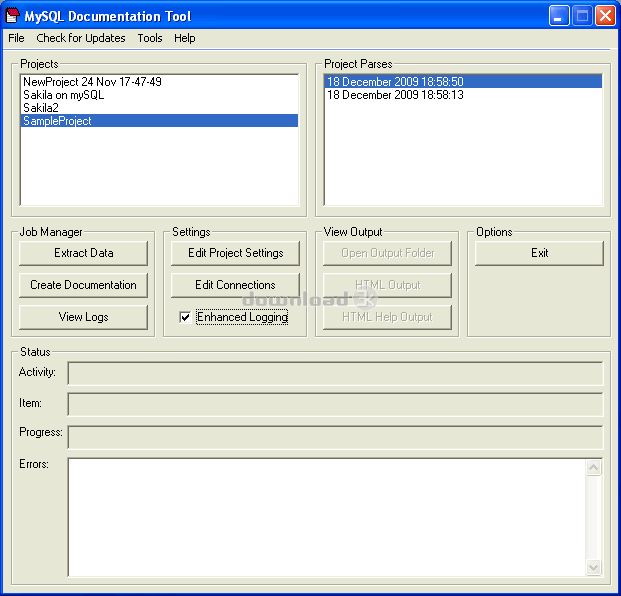The image size is (621, 596).
Task: Click the Errors box scroll up arrow
Action: coord(593,468)
